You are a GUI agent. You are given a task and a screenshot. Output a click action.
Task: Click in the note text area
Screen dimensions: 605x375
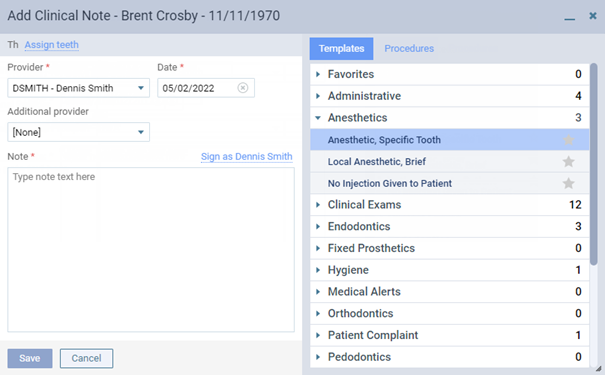151,250
